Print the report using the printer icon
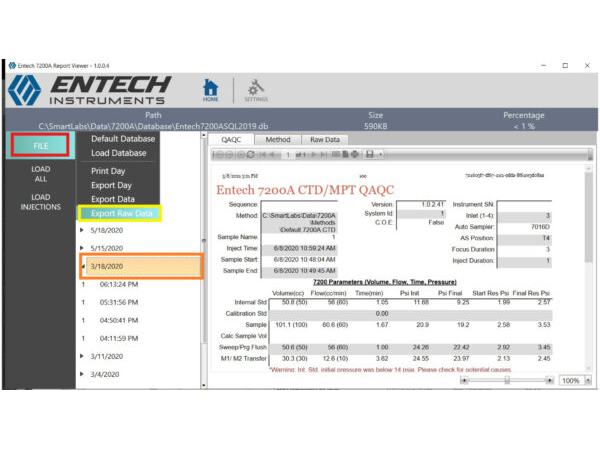600x450 pixels. (x=355, y=154)
